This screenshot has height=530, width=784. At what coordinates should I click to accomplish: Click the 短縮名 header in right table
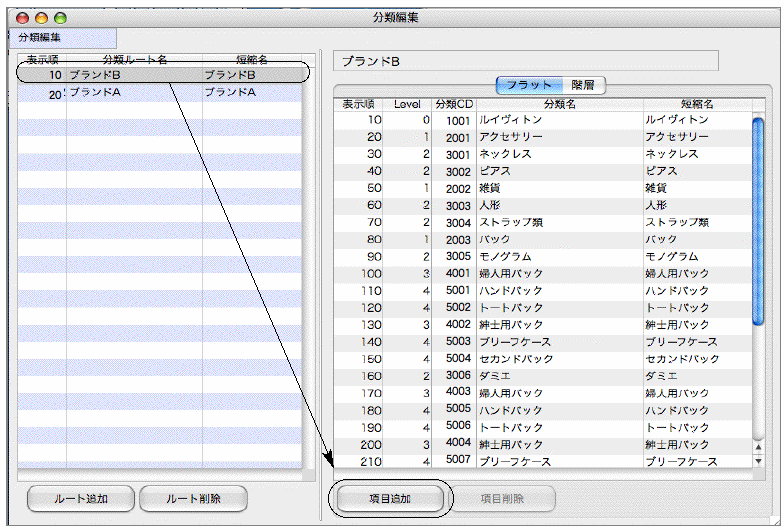(697, 104)
